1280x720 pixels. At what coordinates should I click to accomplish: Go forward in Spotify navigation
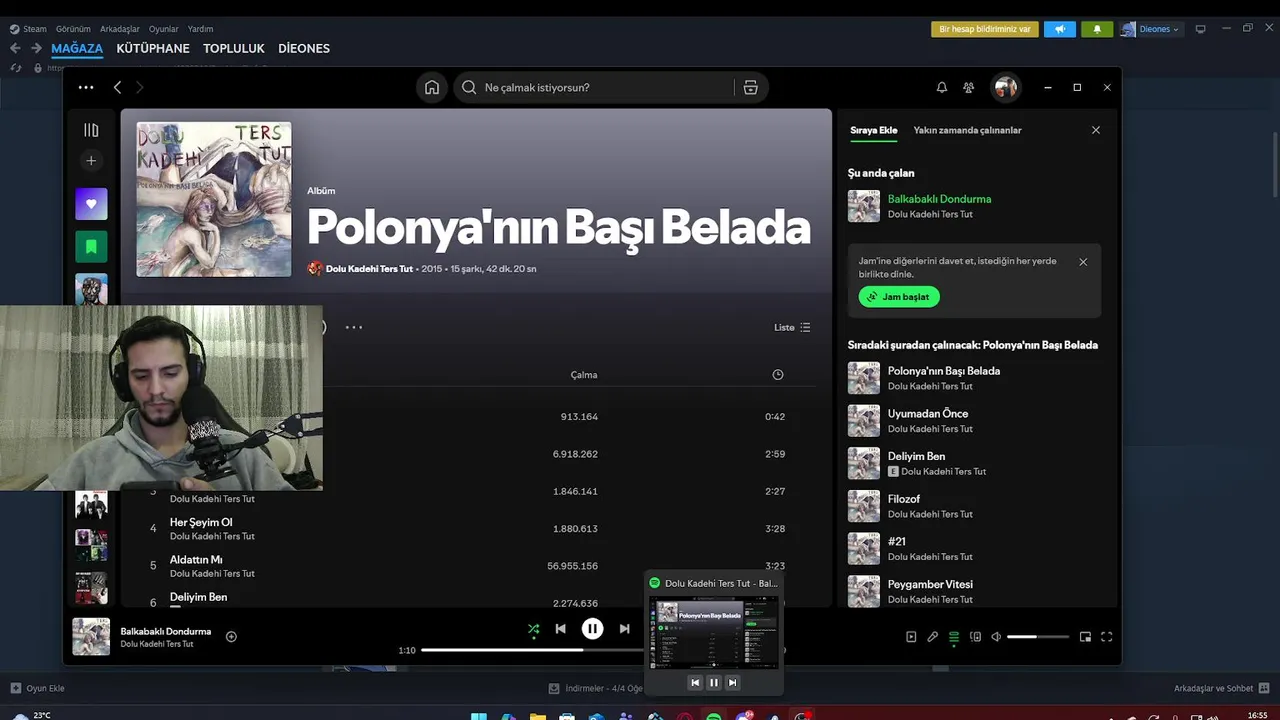140,88
